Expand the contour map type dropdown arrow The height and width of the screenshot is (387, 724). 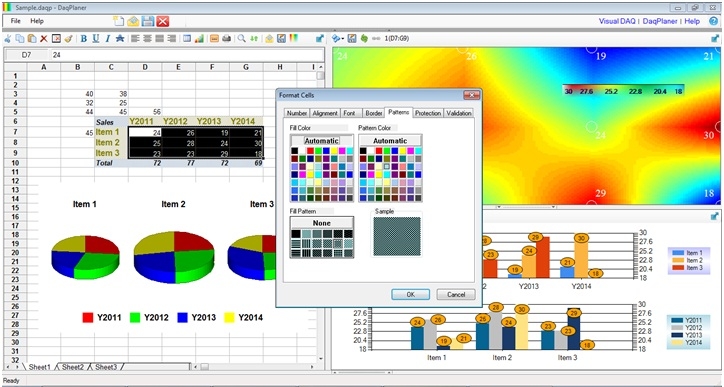pos(344,39)
